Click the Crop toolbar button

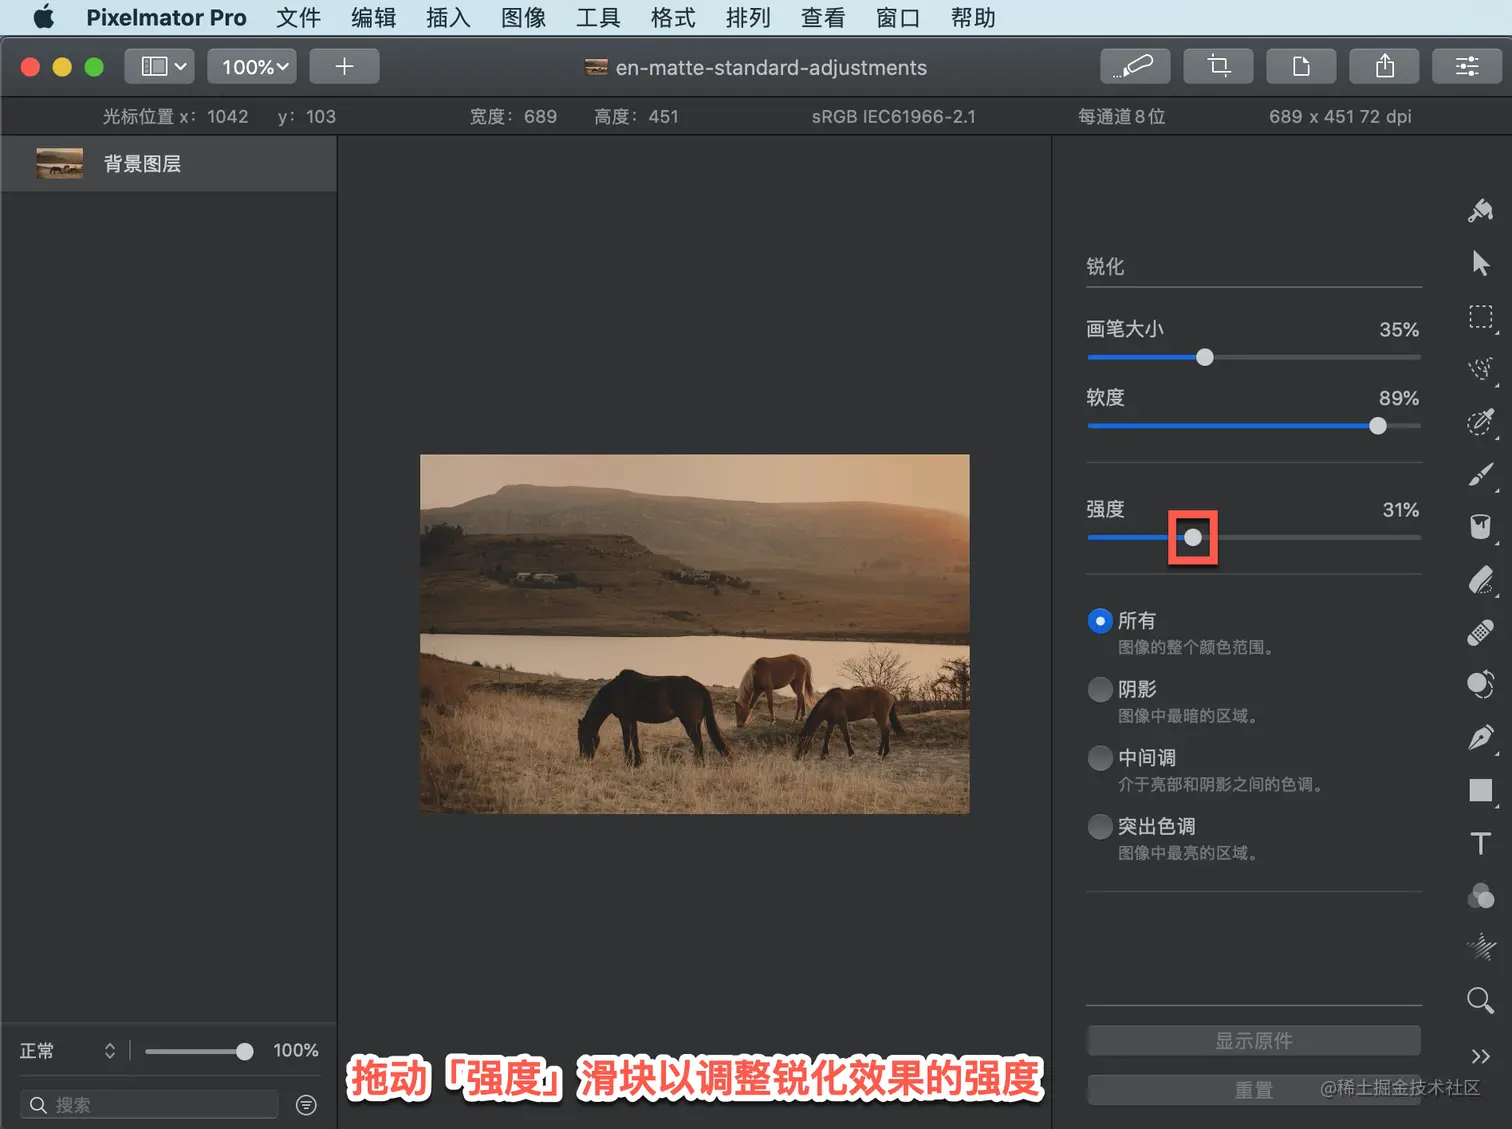coord(1218,67)
